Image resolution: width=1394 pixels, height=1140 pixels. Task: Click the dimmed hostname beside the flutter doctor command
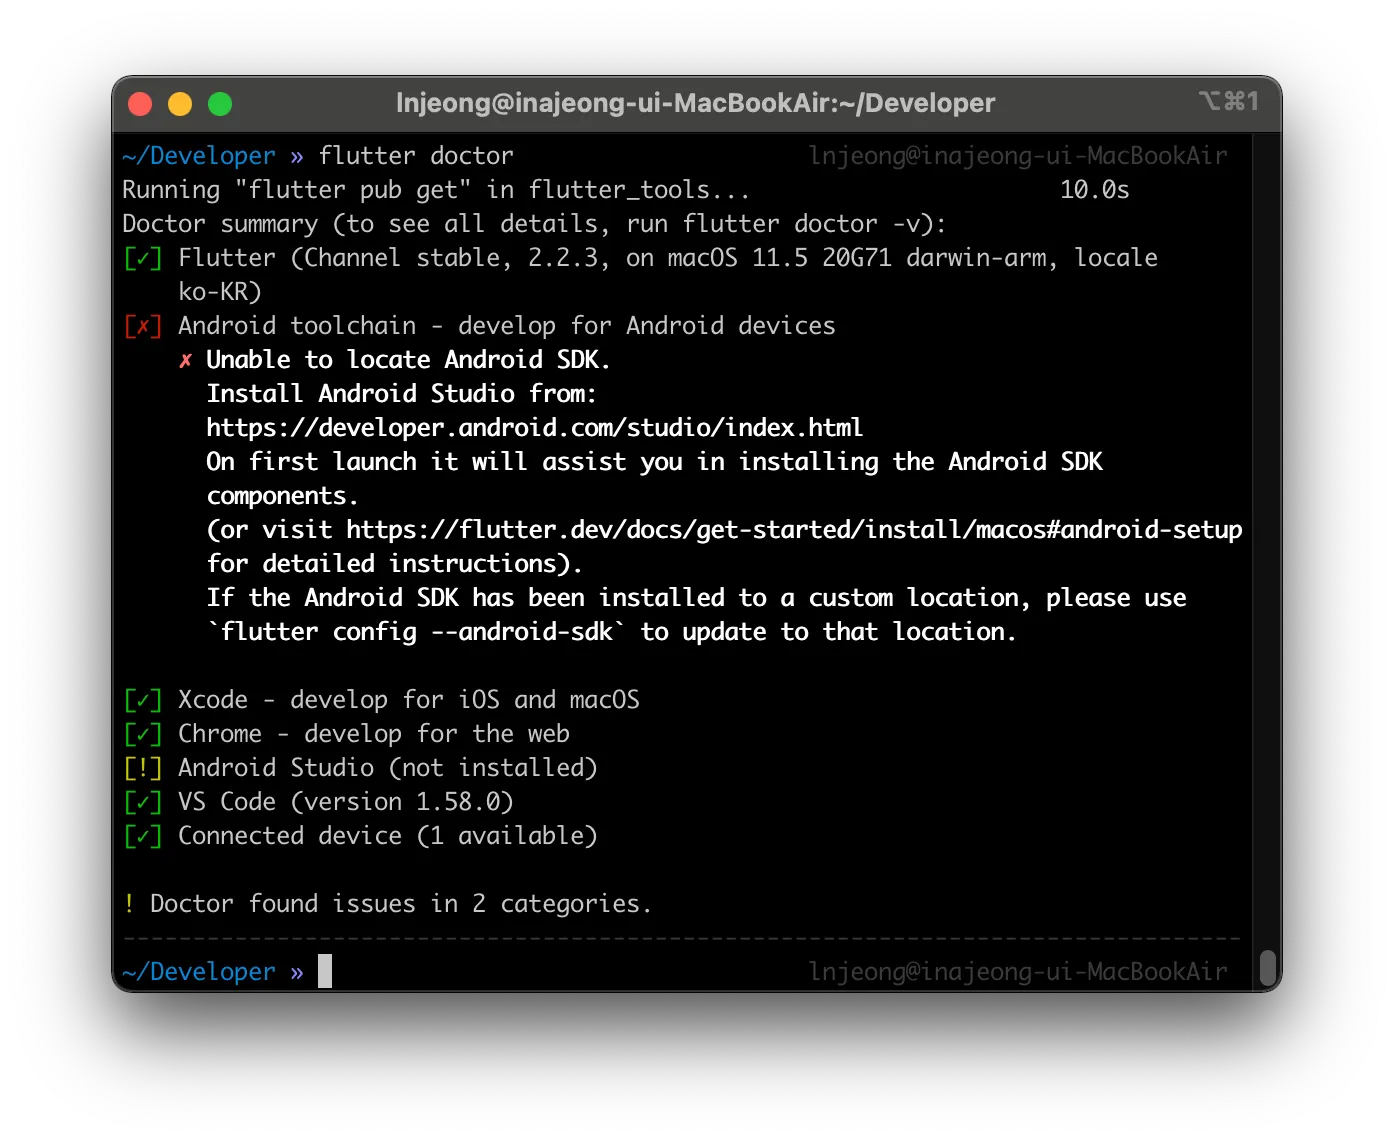tap(1018, 156)
